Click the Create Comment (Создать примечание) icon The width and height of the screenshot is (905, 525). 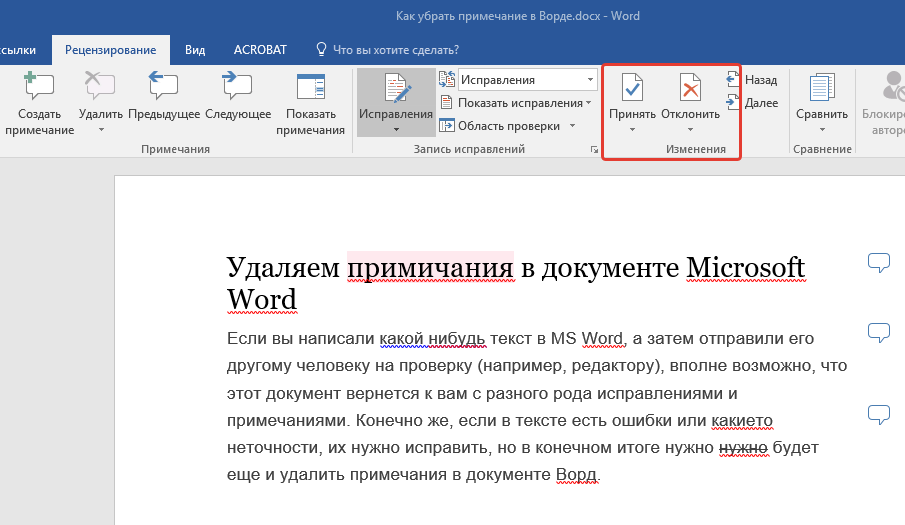[39, 88]
